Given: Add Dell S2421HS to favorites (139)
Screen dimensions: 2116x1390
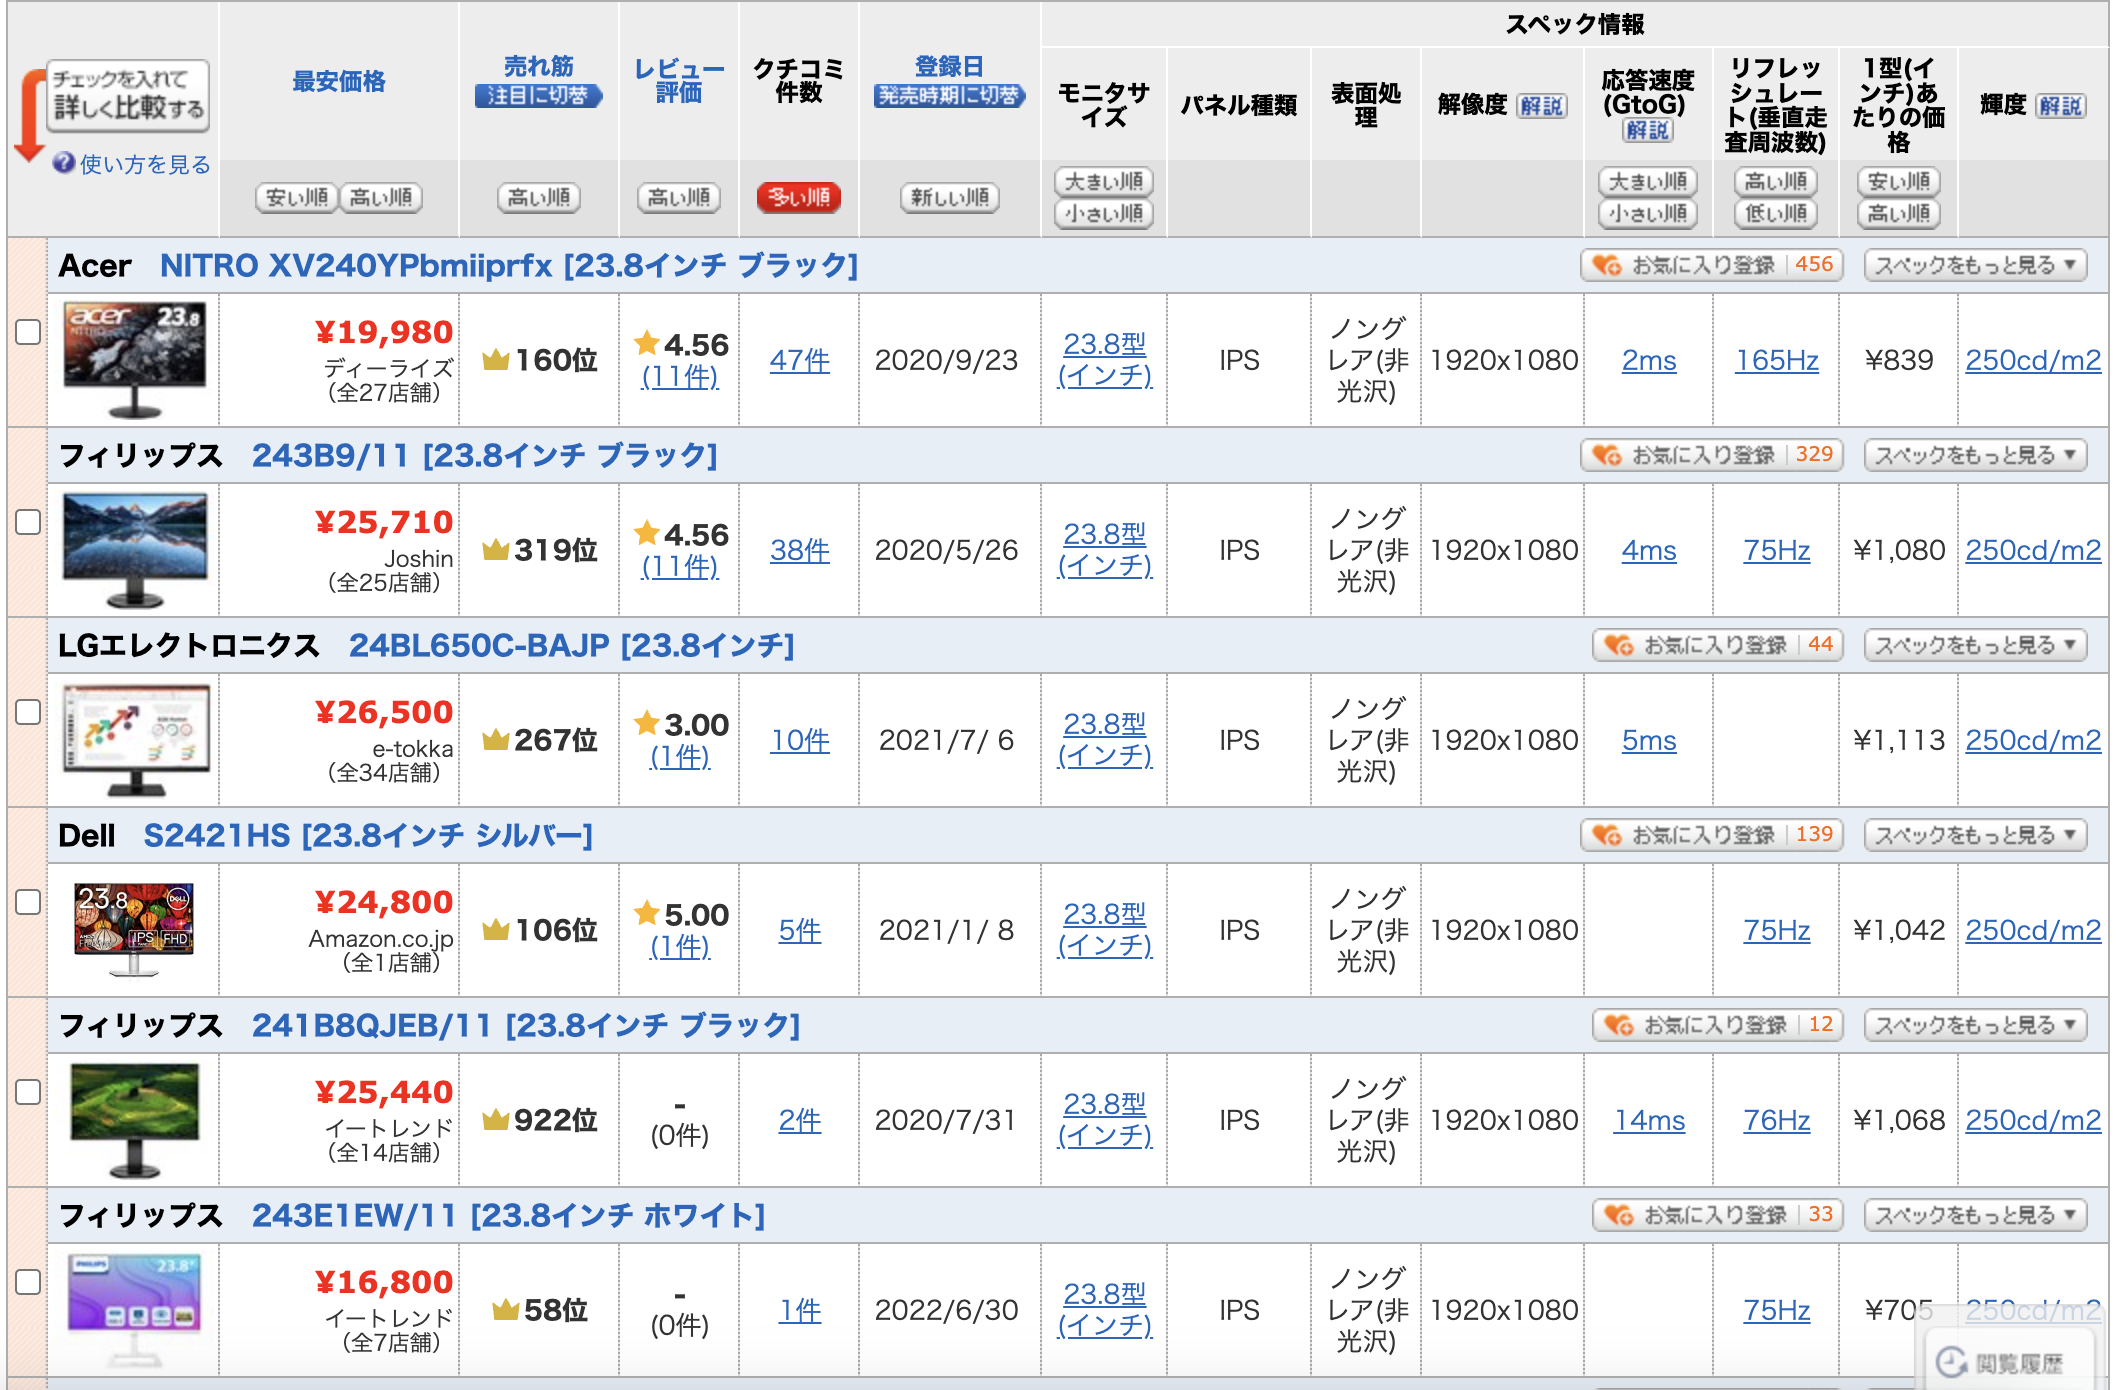Looking at the screenshot, I should [x=1711, y=835].
